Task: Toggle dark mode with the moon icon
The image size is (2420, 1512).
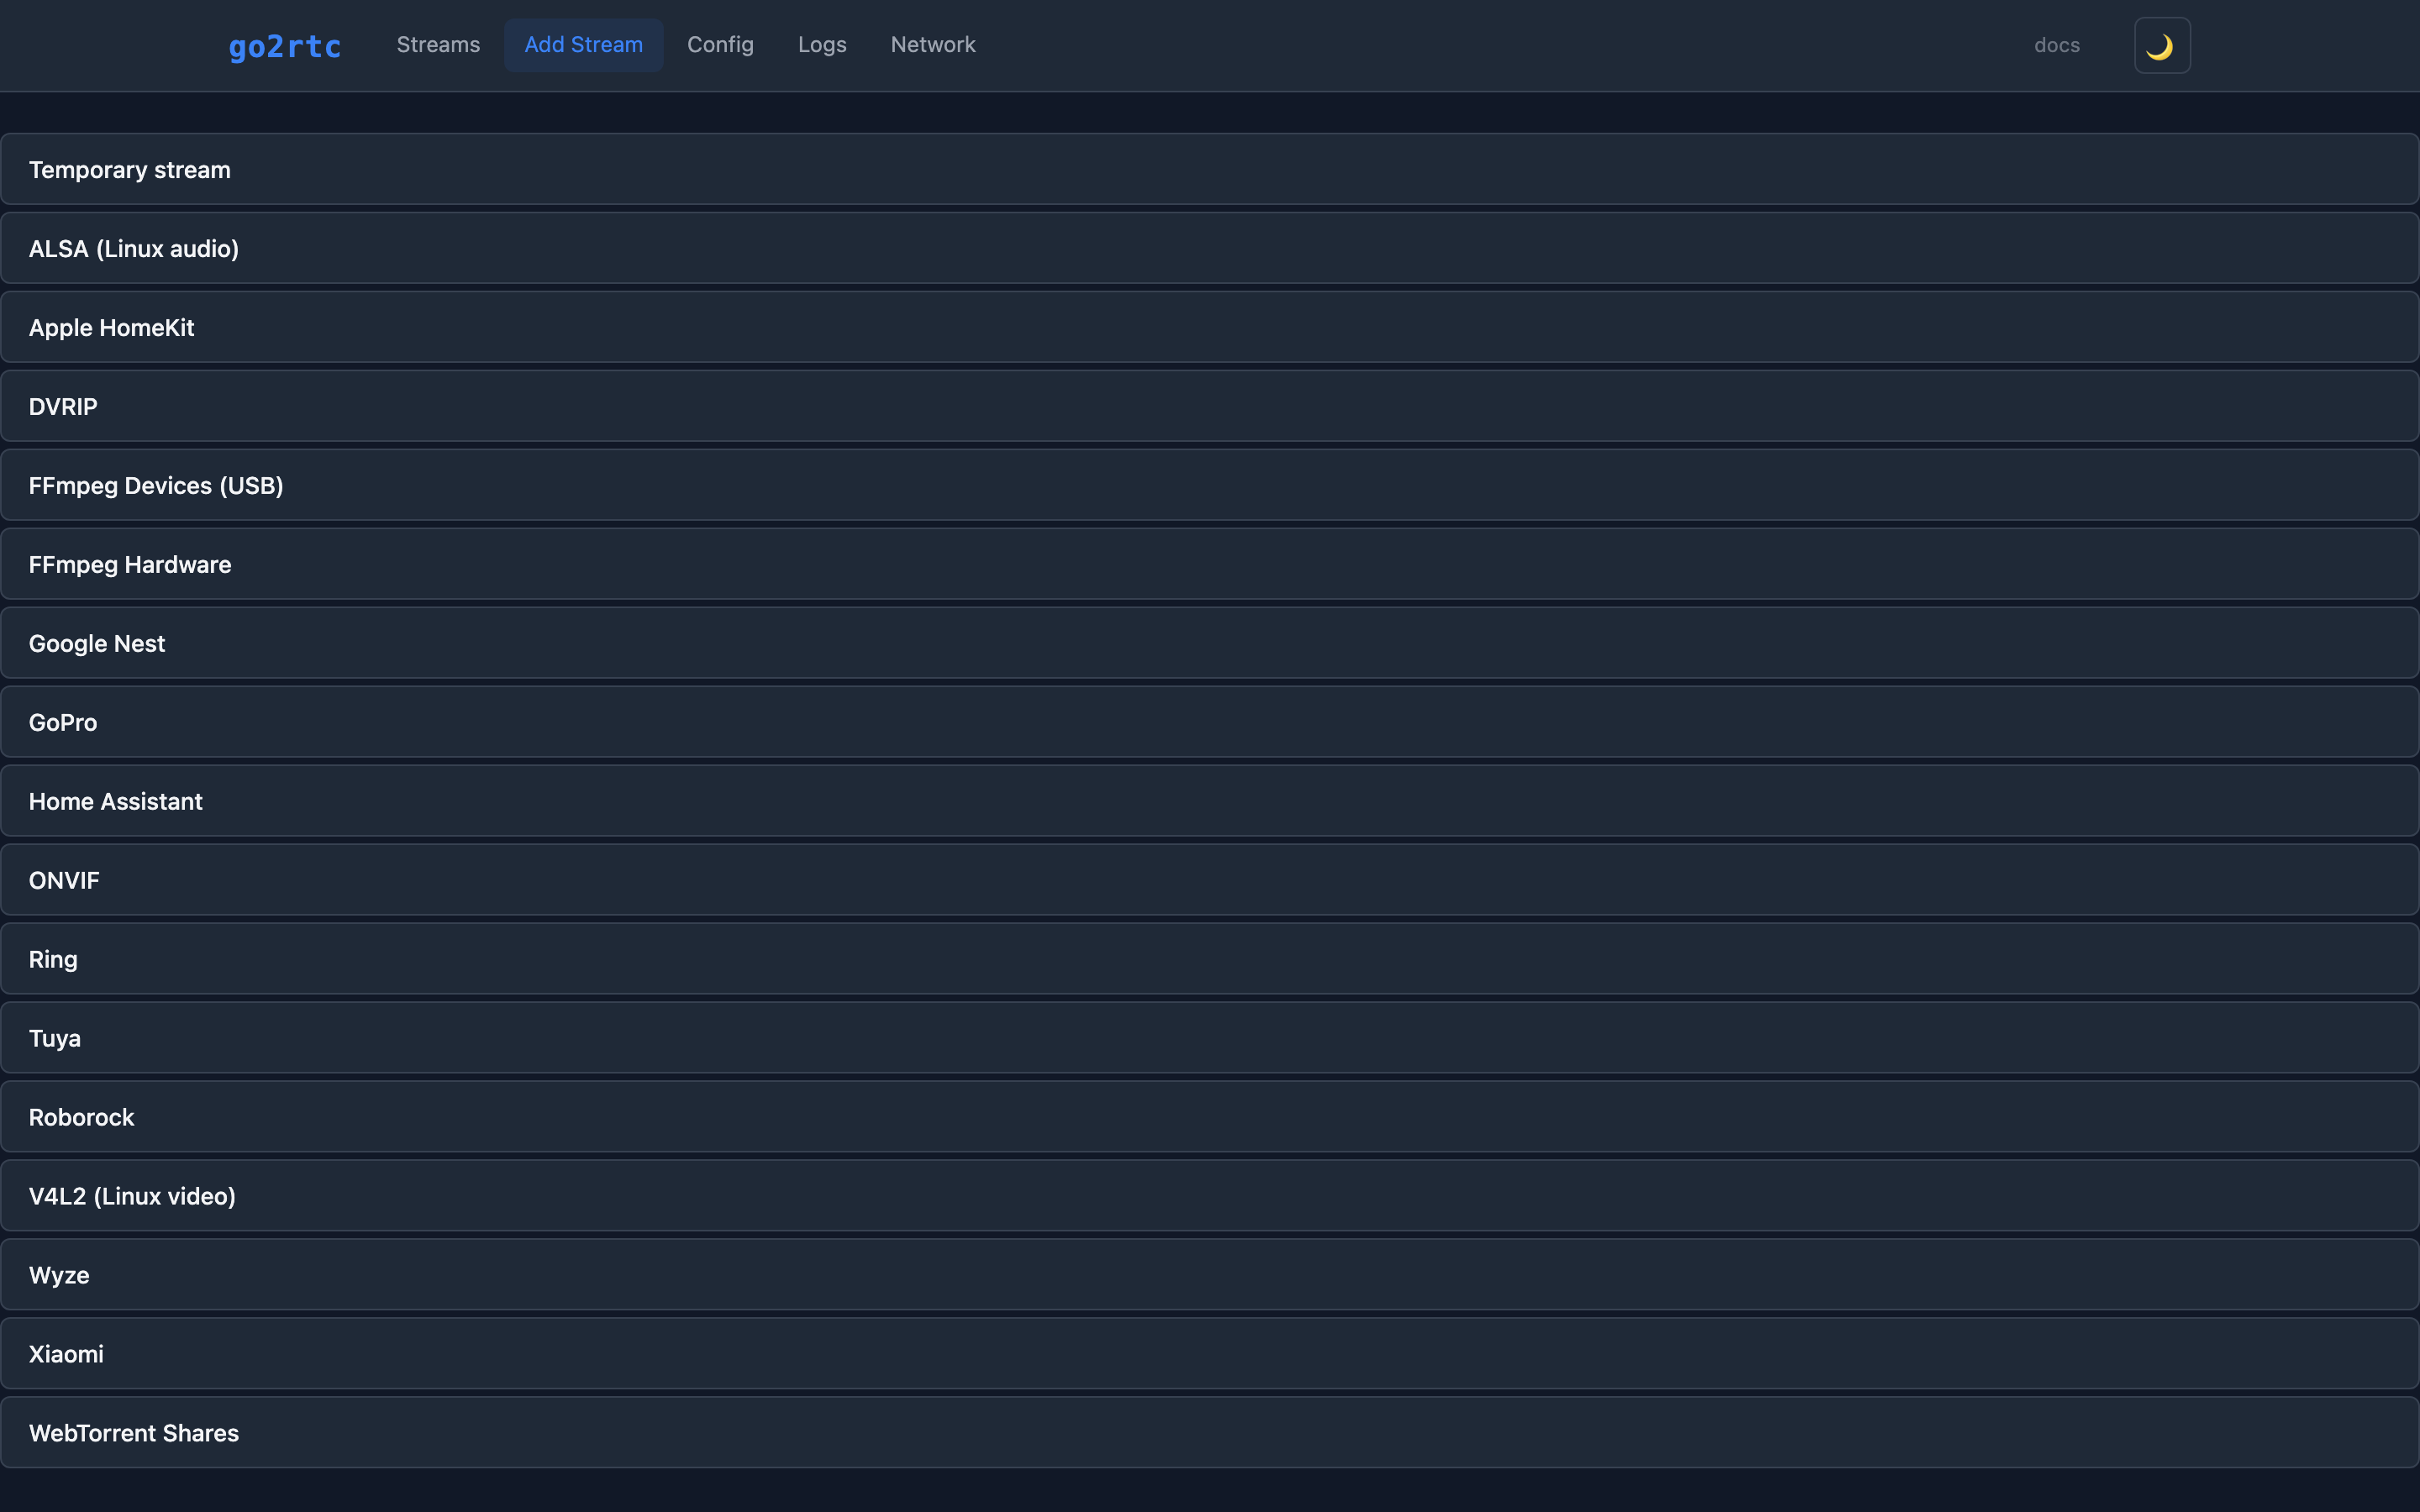Action: (x=2162, y=46)
